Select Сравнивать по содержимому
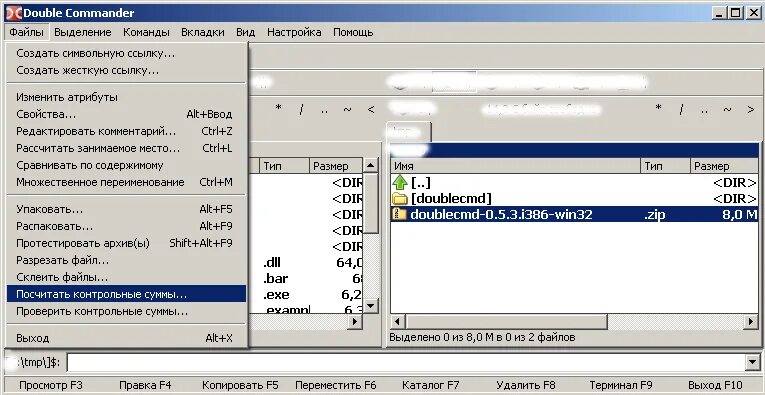This screenshot has height=395, width=765. click(126, 165)
